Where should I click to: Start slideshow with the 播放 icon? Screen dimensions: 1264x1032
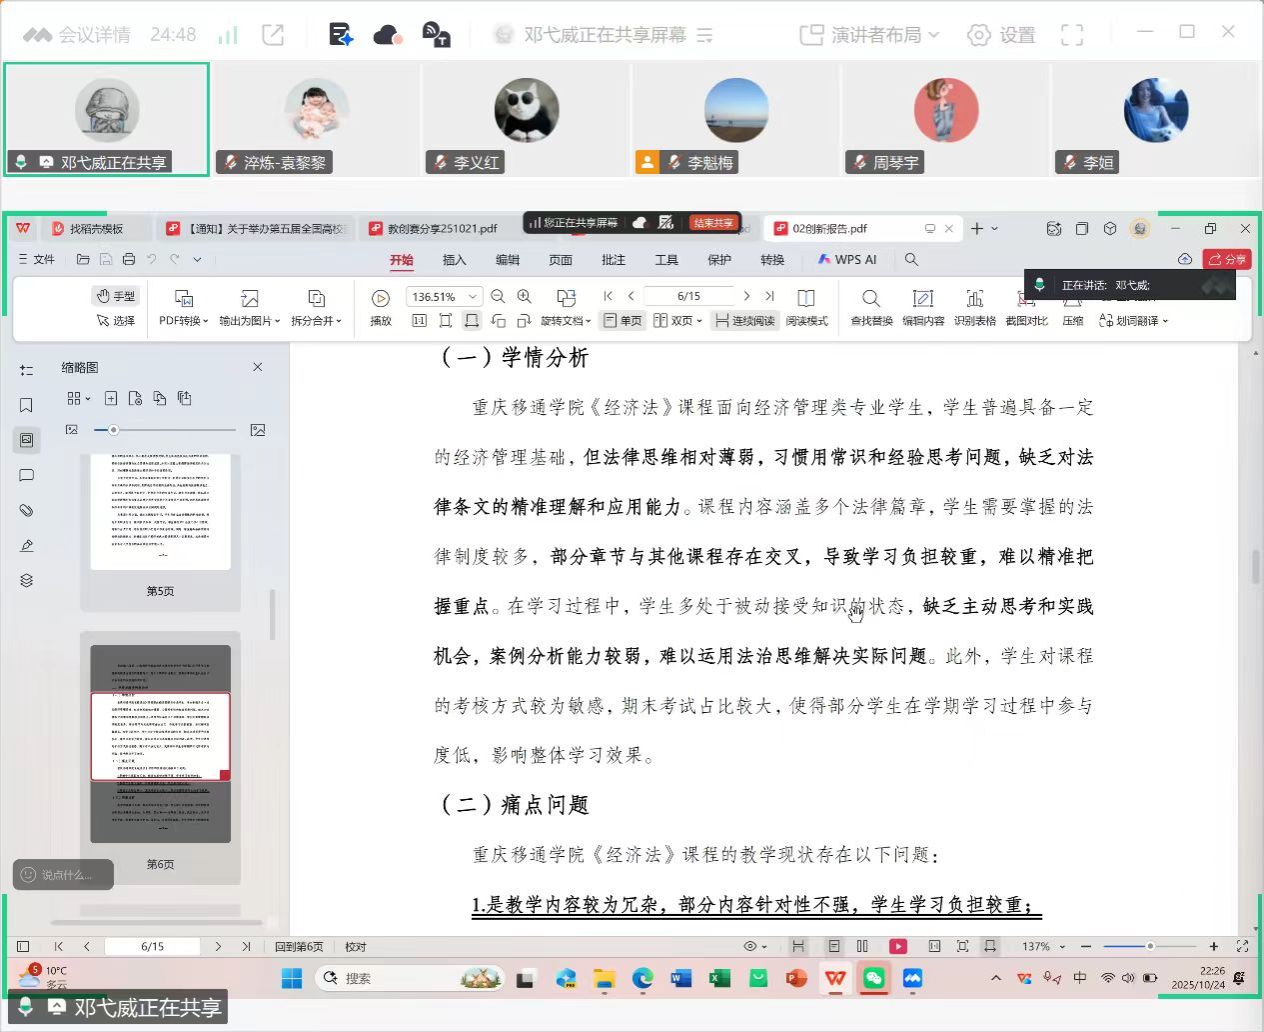380,299
